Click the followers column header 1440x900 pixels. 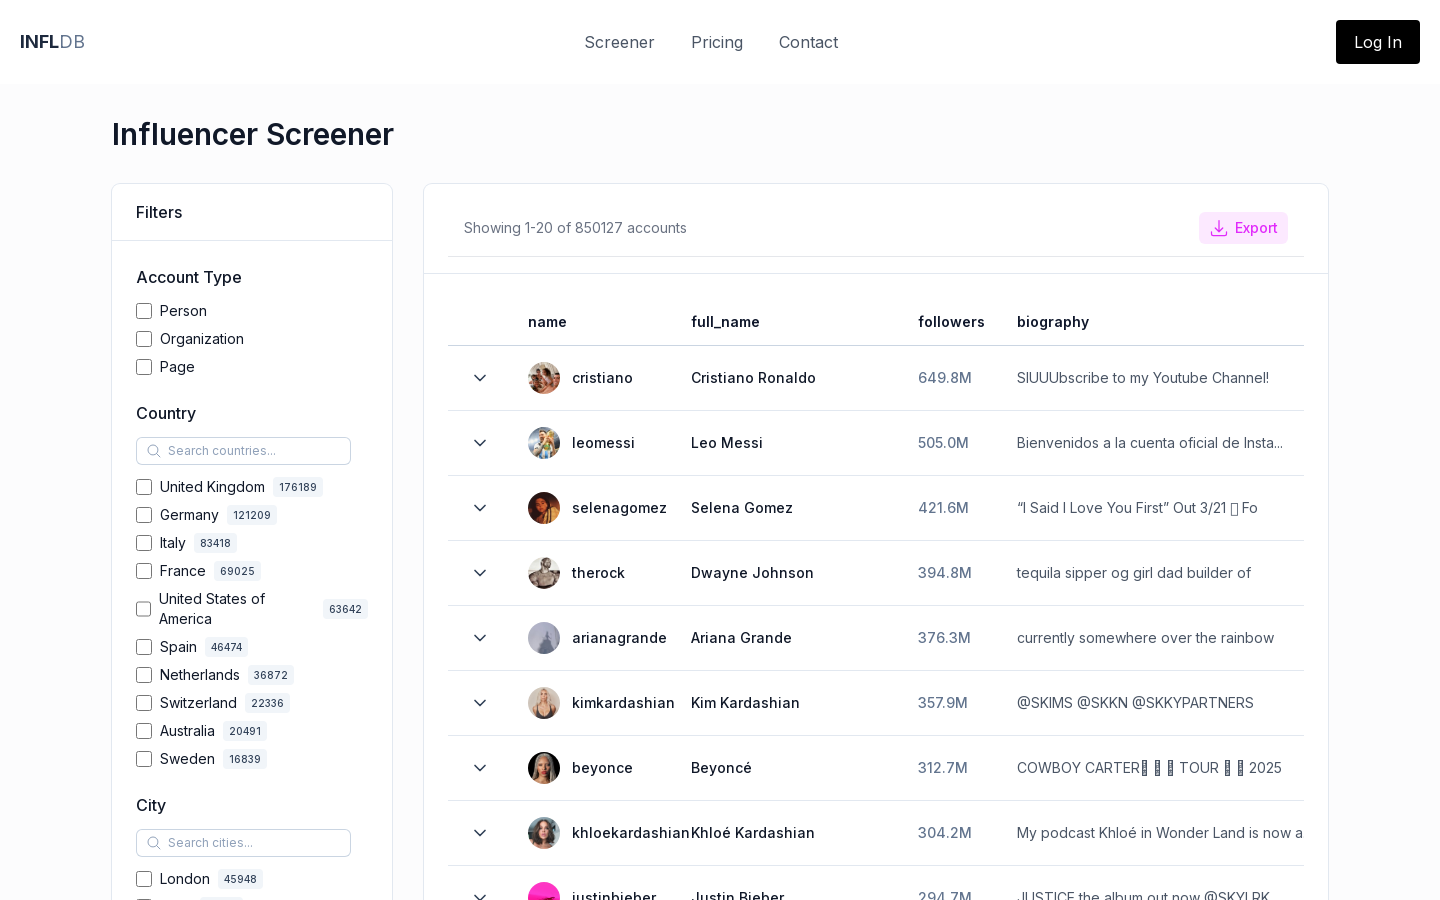pyautogui.click(x=951, y=322)
